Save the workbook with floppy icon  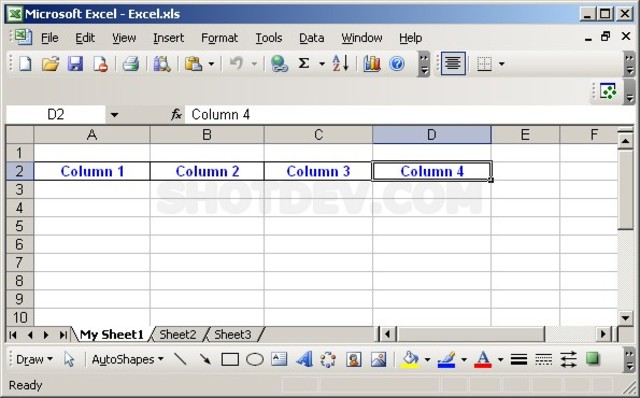(x=75, y=64)
